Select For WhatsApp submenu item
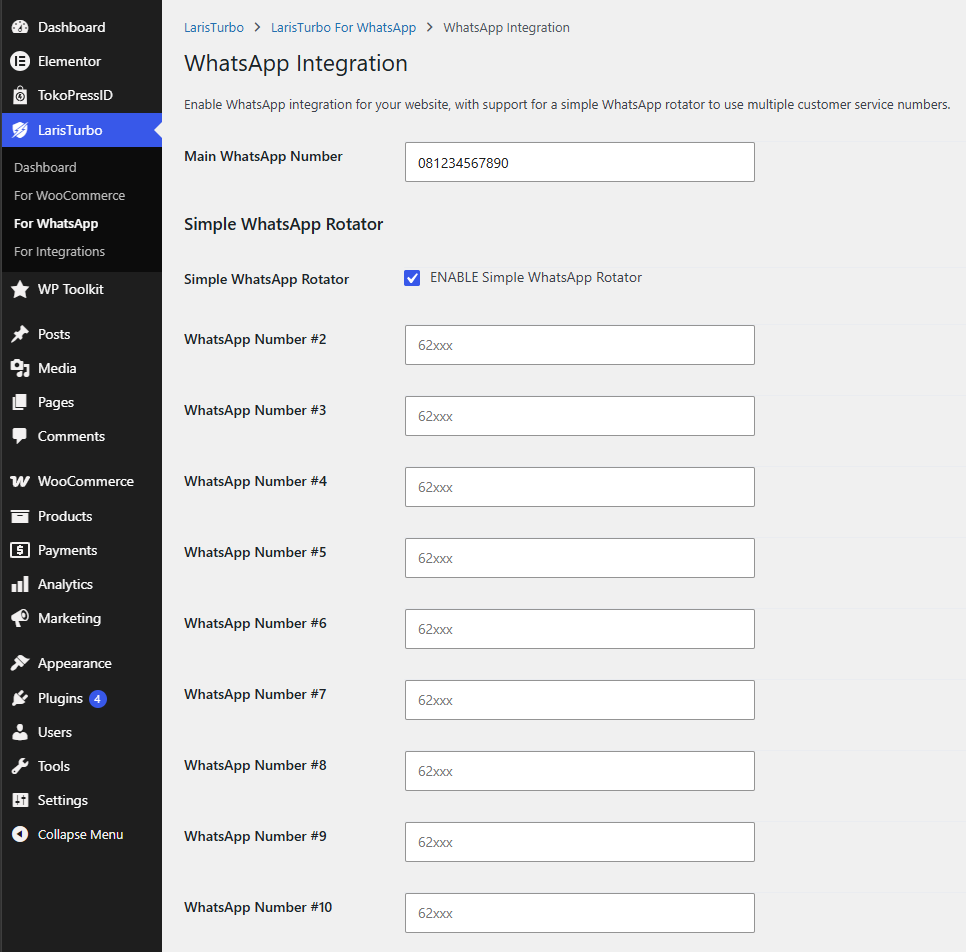Viewport: 966px width, 952px height. pos(56,223)
